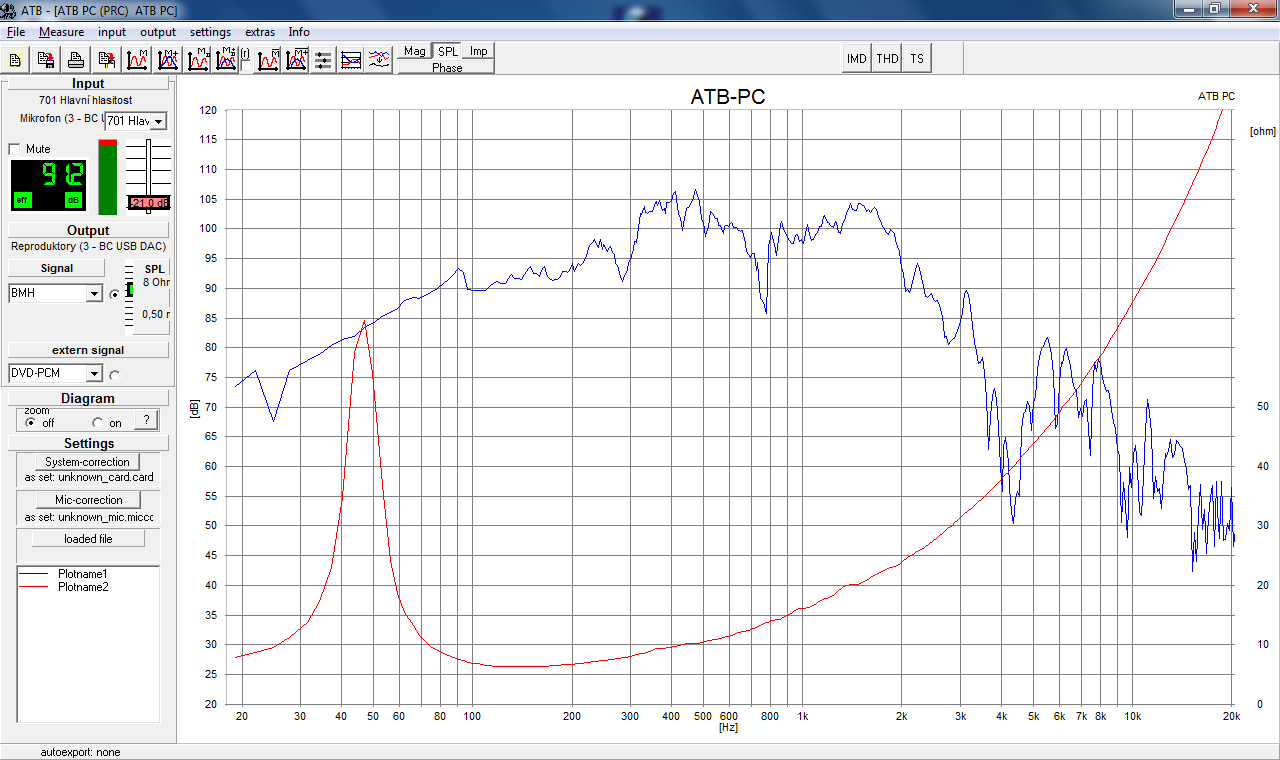Click the M+ graph icon with small square

pyautogui.click(x=227, y=60)
